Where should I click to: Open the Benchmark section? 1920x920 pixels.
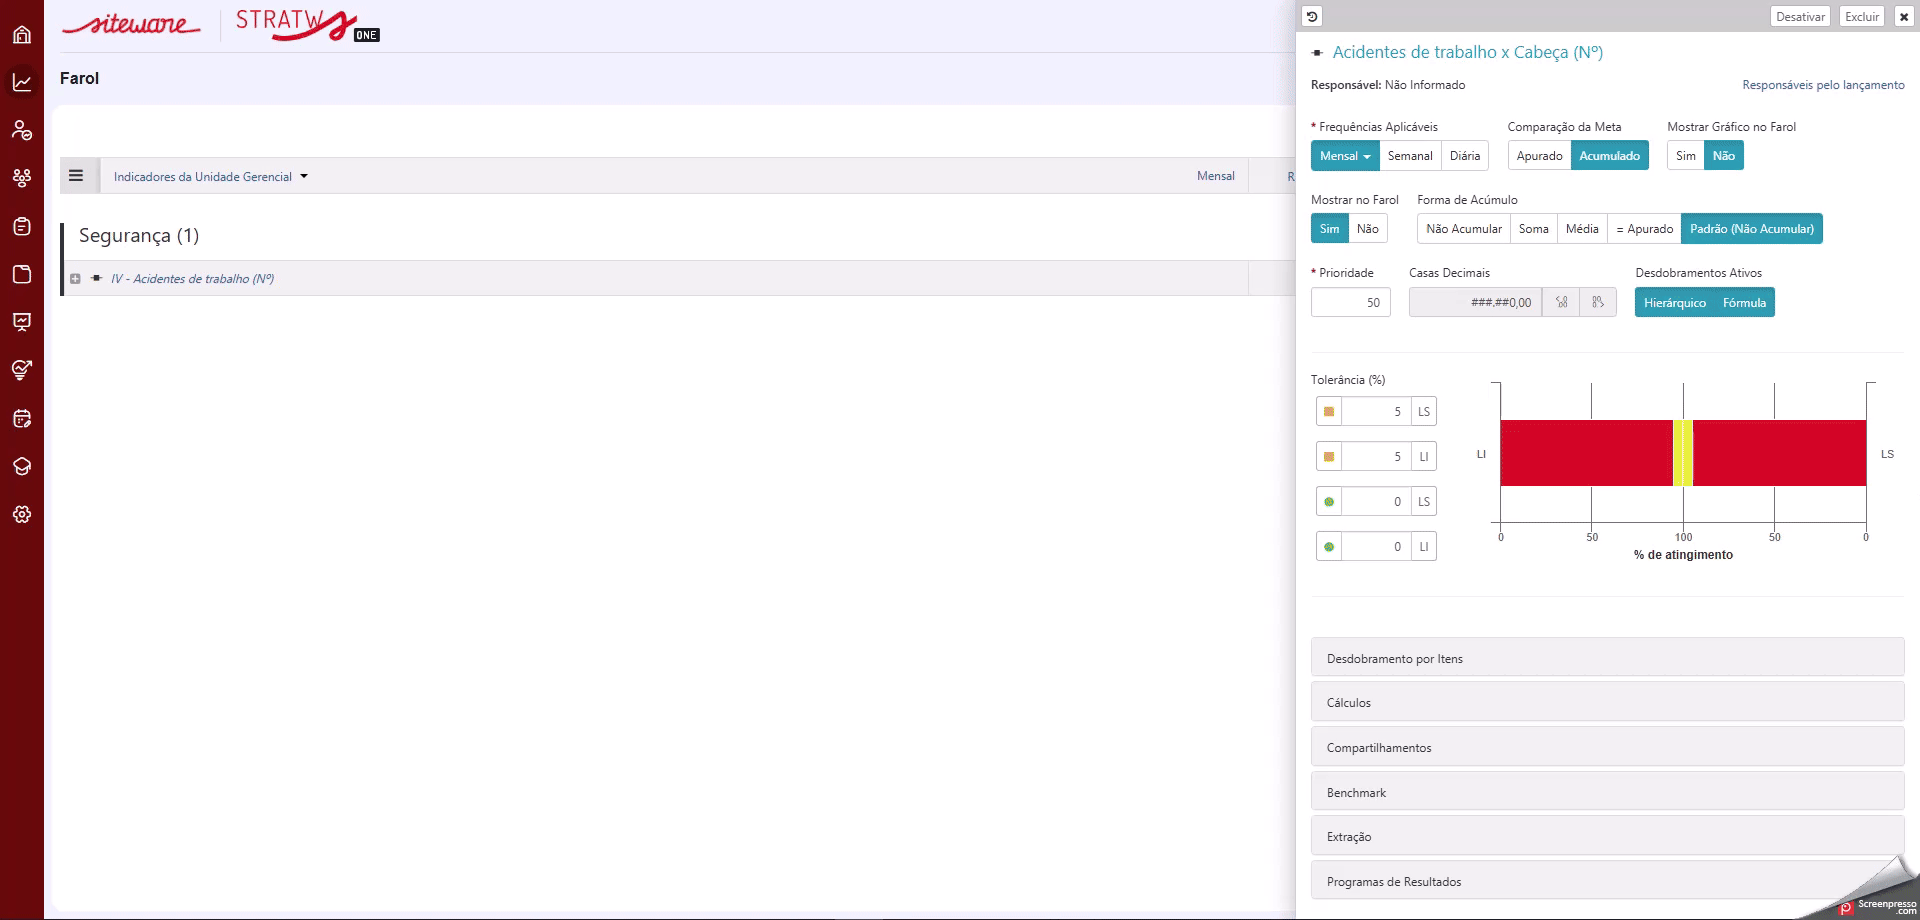[x=1607, y=792]
